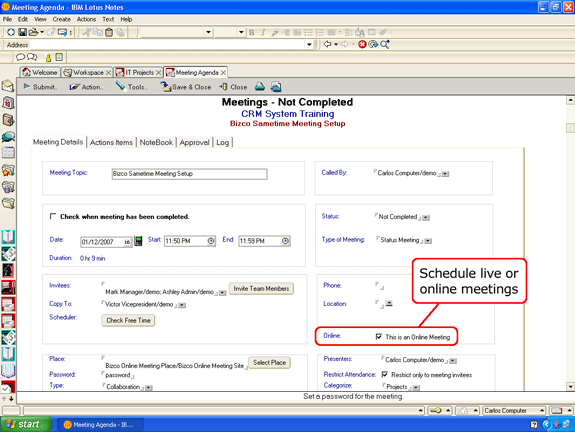
Task: Click the Select Place button
Action: pyautogui.click(x=270, y=362)
